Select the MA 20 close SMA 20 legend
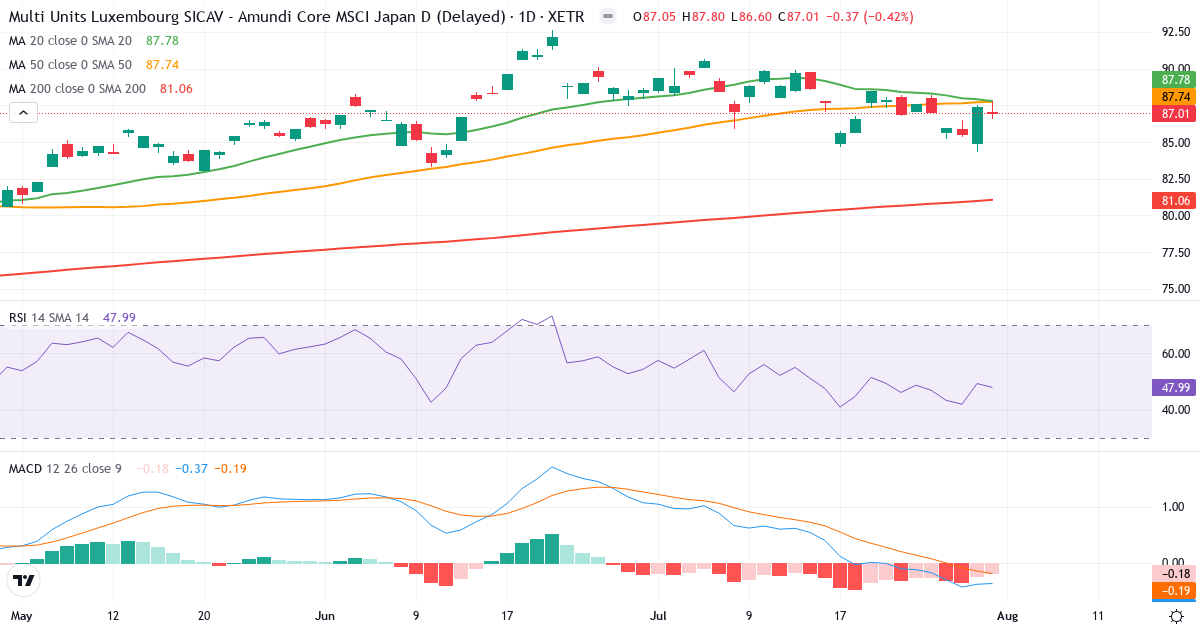The image size is (1200, 630). click(x=70, y=40)
